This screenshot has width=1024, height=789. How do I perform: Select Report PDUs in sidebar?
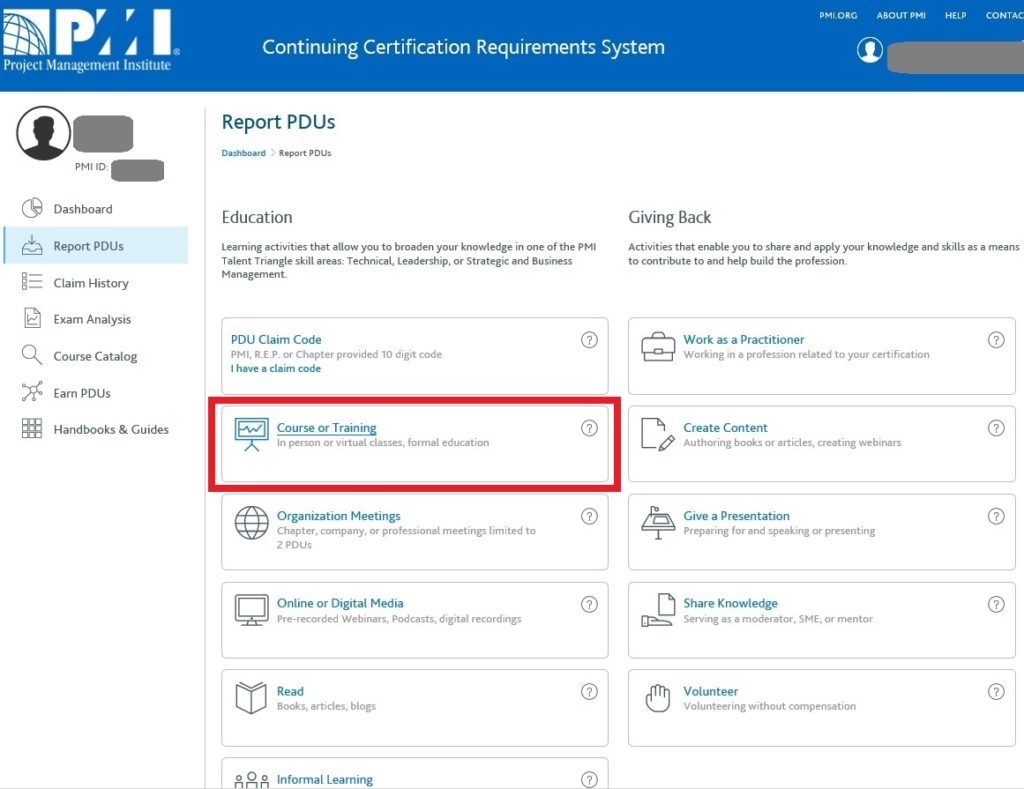click(96, 246)
